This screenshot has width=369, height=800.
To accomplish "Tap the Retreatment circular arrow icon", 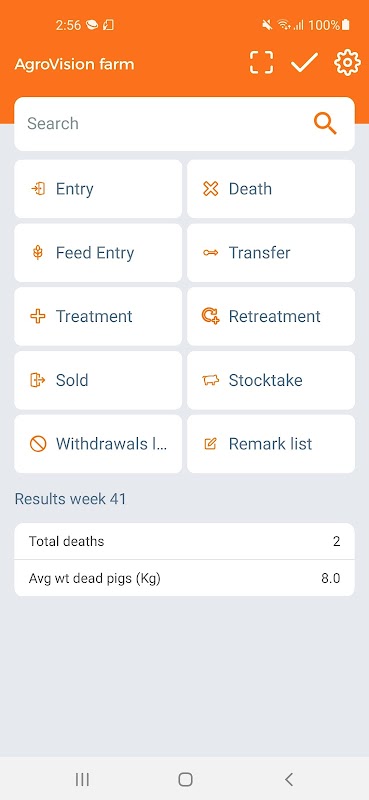I will click(210, 316).
